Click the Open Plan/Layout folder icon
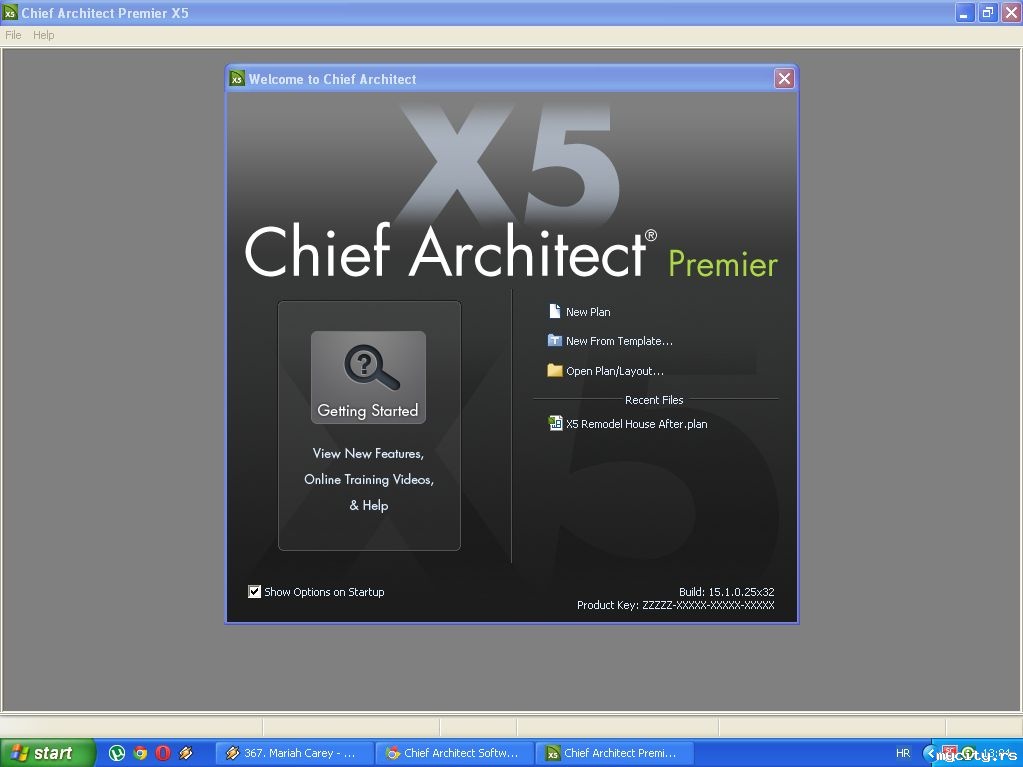The height and width of the screenshot is (767, 1023). point(555,370)
